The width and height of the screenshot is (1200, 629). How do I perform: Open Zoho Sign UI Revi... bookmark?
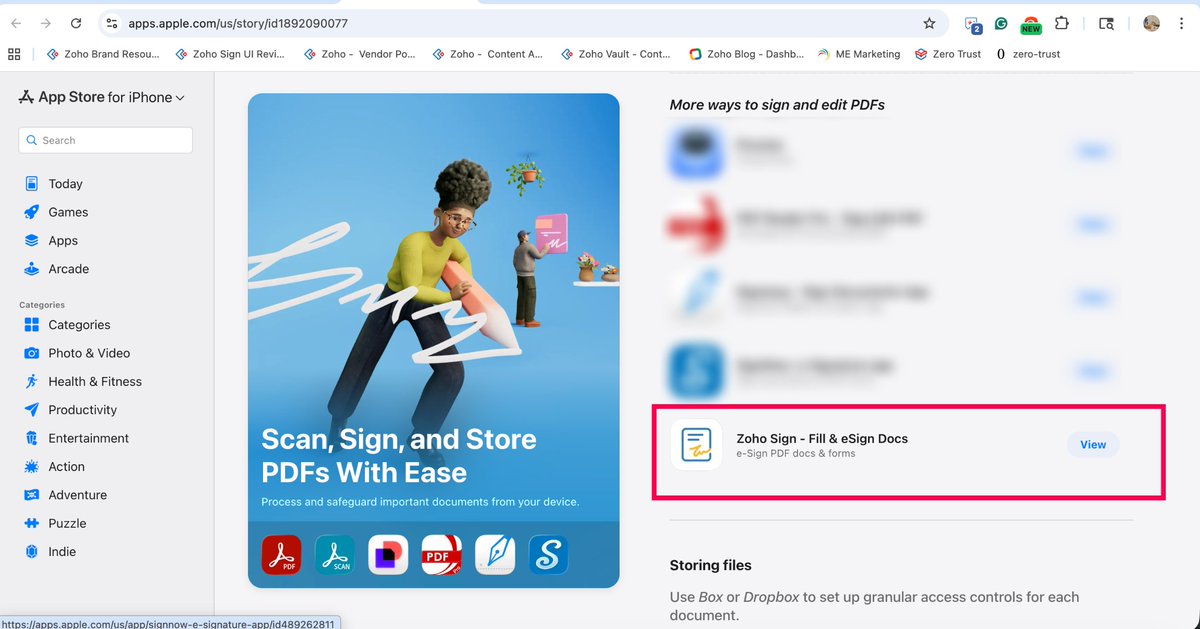click(230, 54)
